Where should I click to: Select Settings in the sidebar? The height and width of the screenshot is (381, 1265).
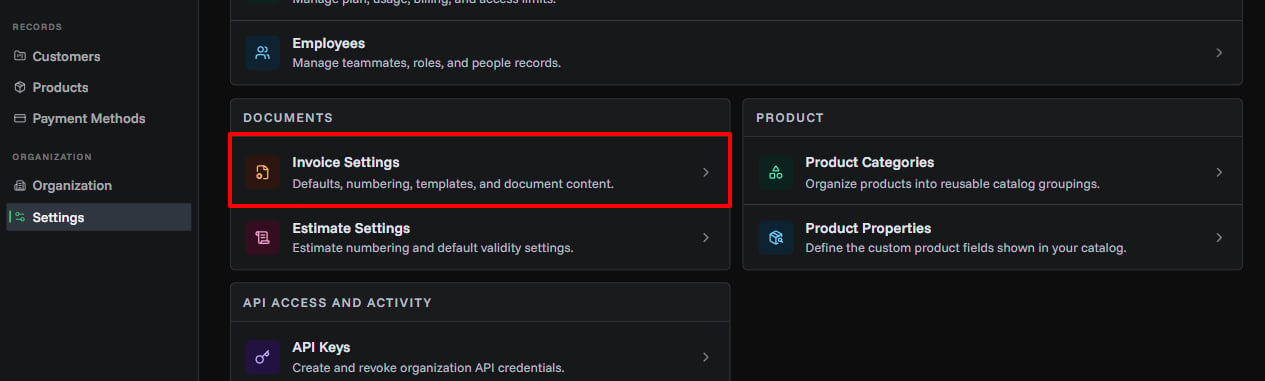(98, 217)
